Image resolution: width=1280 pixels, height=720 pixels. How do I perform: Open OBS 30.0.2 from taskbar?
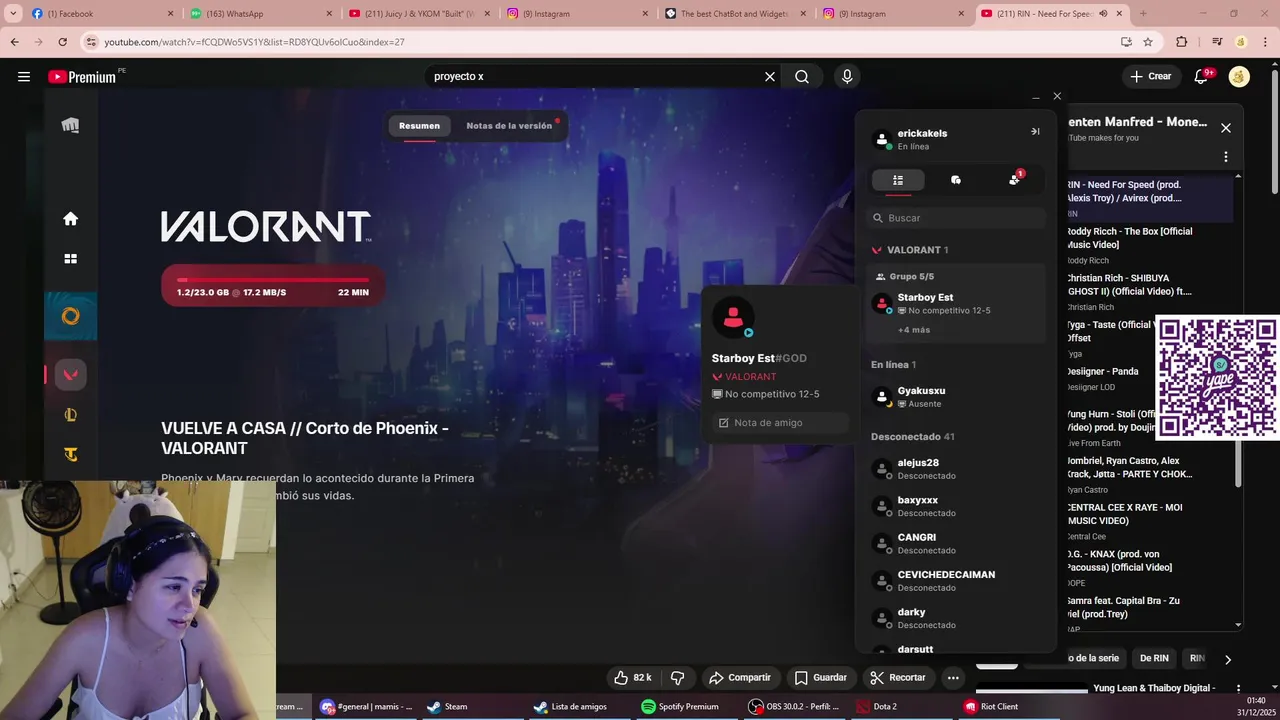[x=795, y=706]
